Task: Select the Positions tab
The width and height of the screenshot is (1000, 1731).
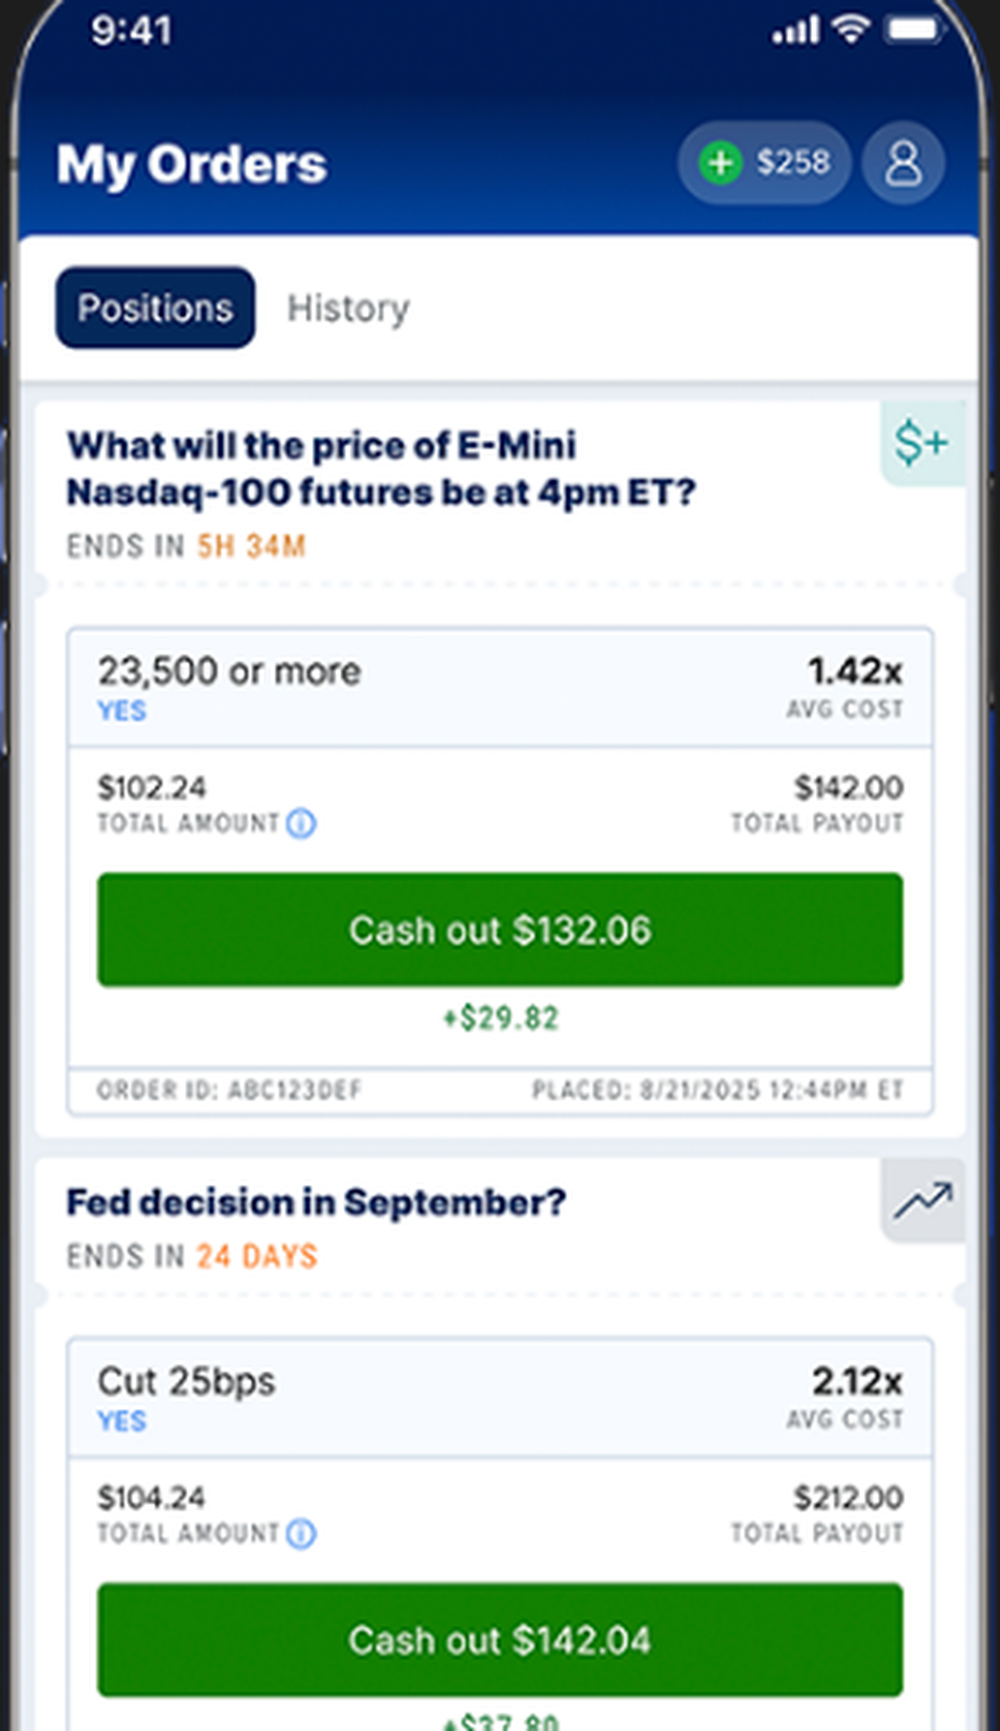Action: [x=154, y=308]
